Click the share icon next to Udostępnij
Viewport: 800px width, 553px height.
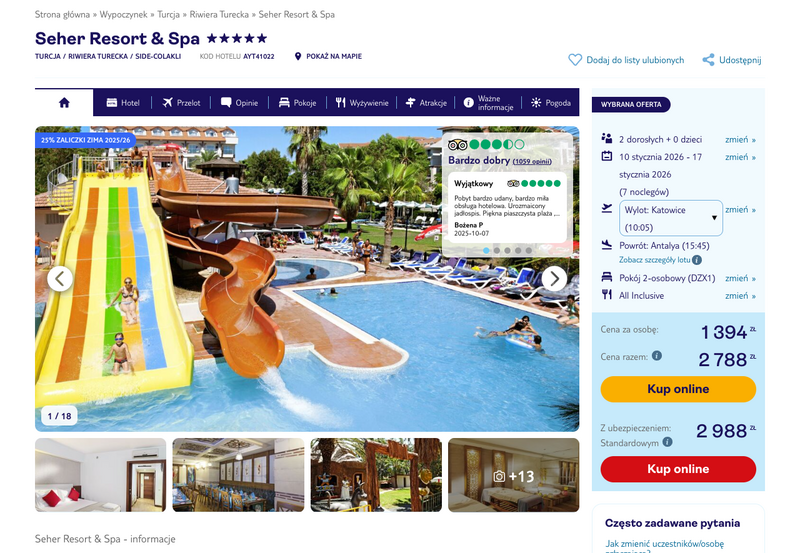click(708, 60)
